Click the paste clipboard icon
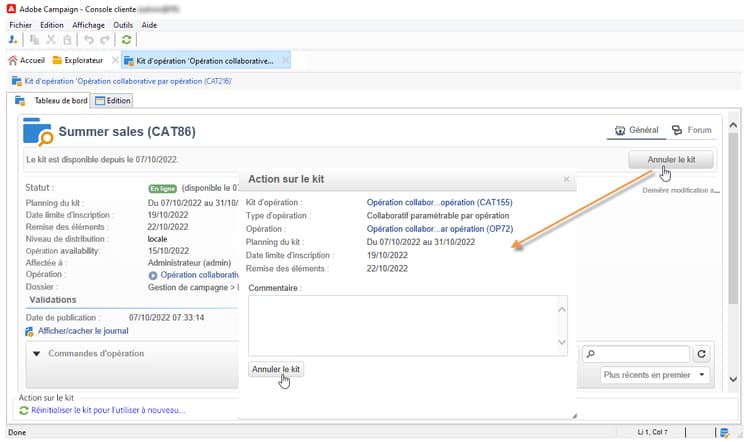Screen dimensions: 750x442 [65, 39]
